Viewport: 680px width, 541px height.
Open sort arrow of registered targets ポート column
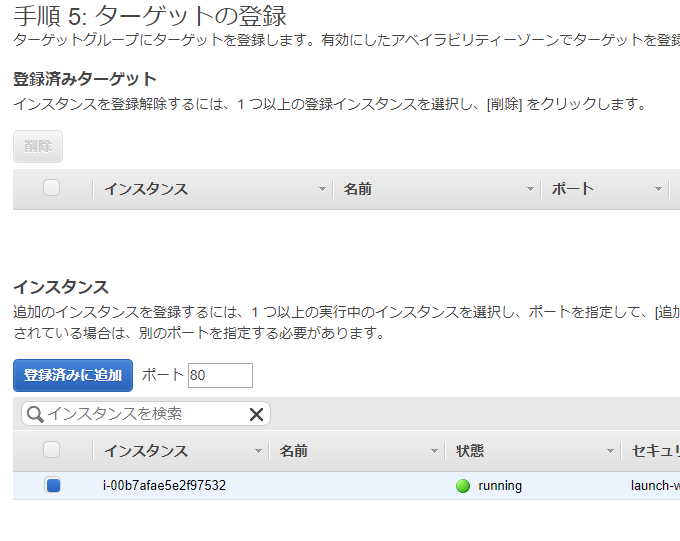pos(658,189)
